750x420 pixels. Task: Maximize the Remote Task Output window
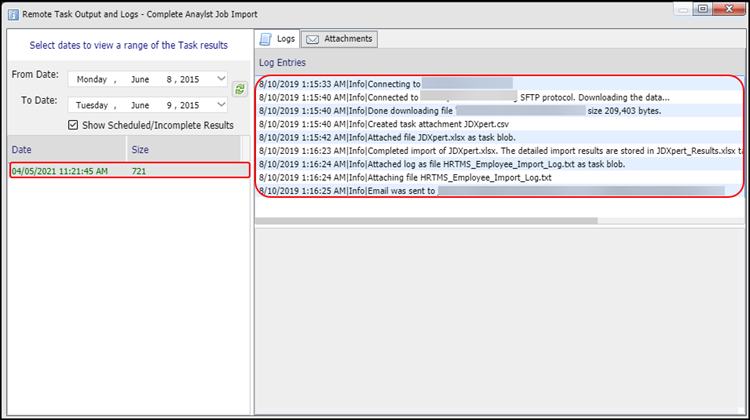pos(703,9)
